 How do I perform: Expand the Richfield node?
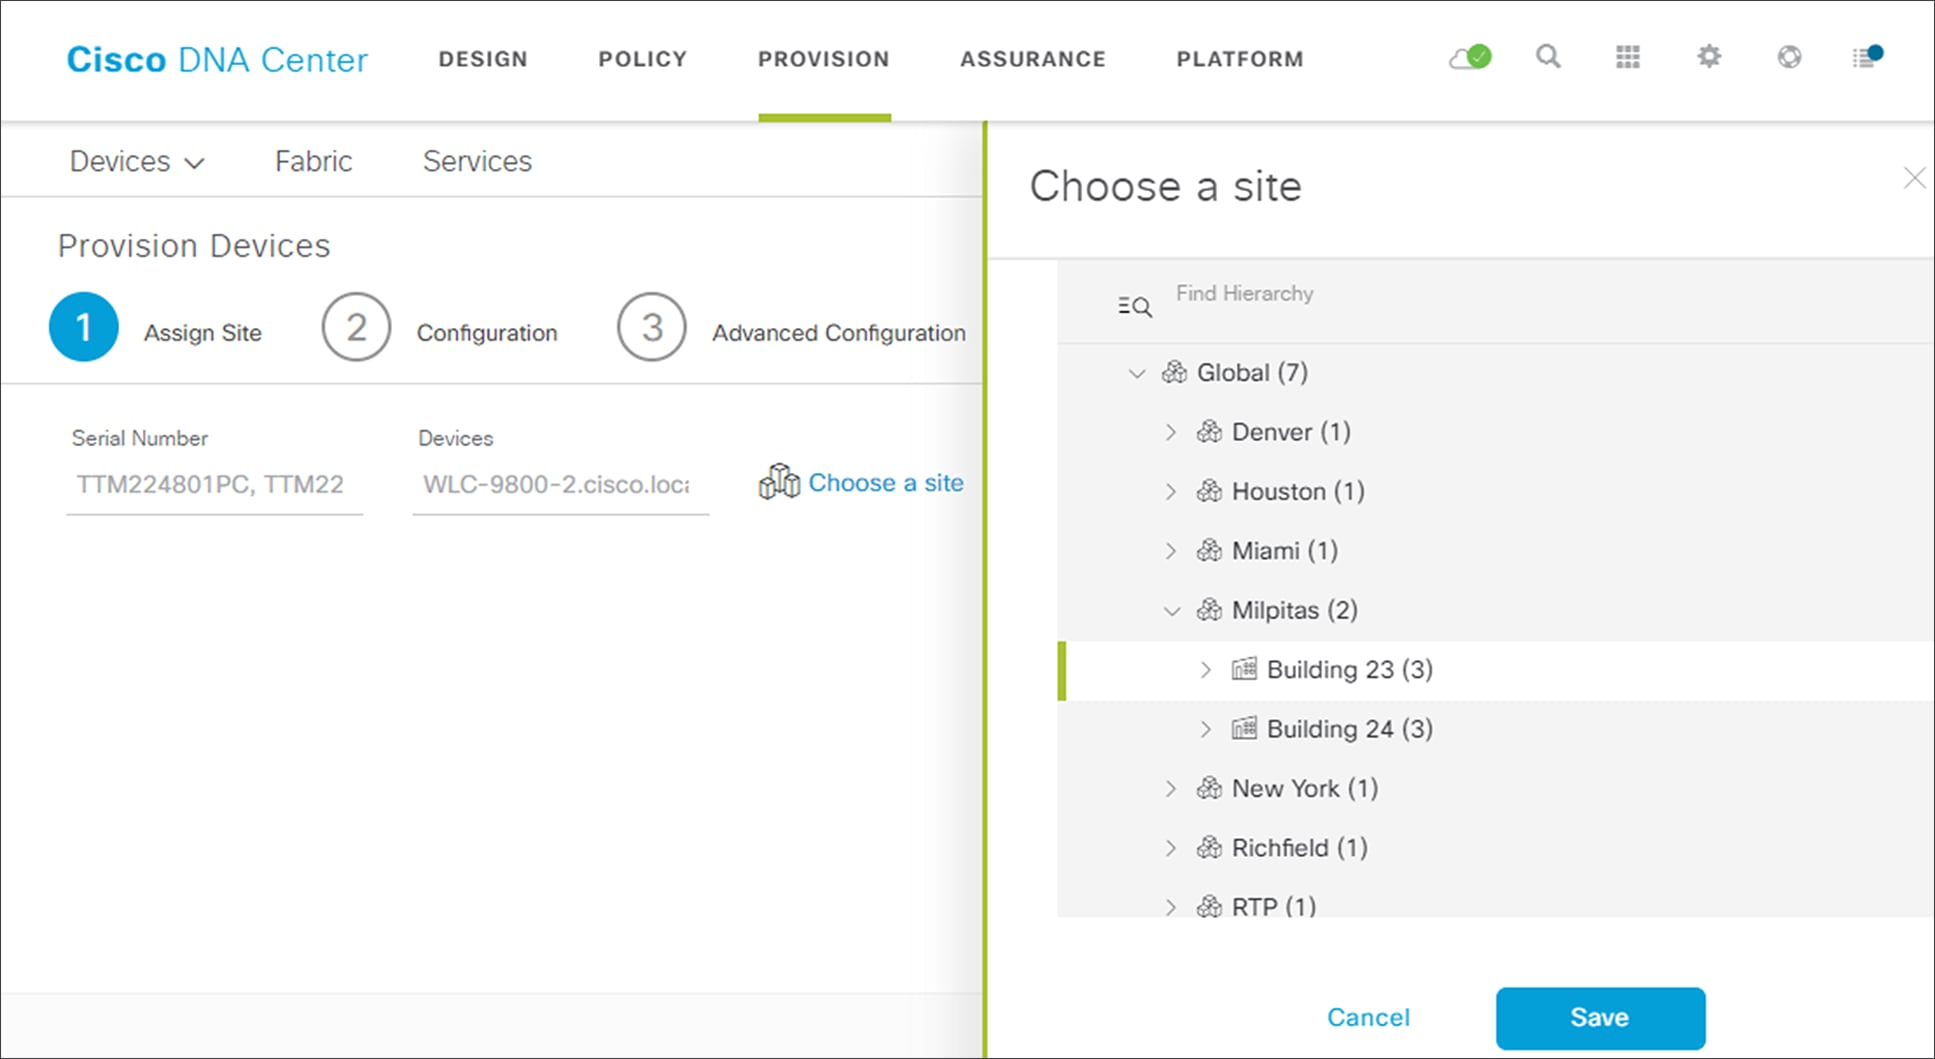pyautogui.click(x=1171, y=848)
